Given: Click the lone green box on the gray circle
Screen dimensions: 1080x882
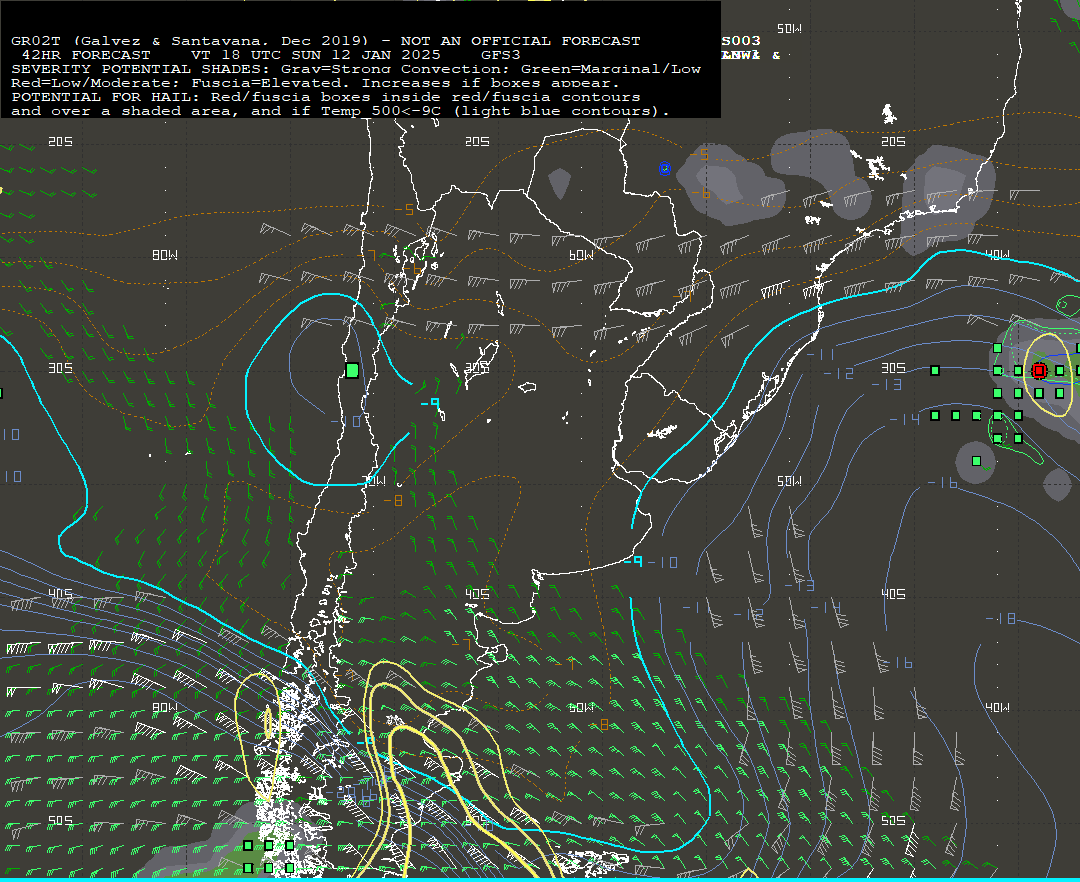Looking at the screenshot, I should pos(976,461).
